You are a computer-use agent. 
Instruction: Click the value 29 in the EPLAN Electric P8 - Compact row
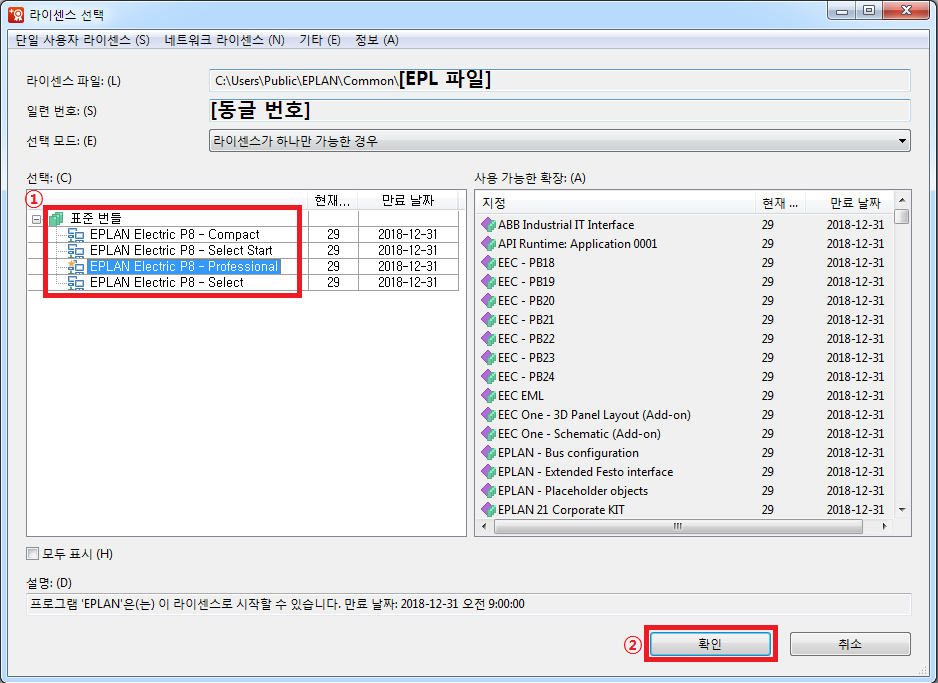tap(333, 234)
